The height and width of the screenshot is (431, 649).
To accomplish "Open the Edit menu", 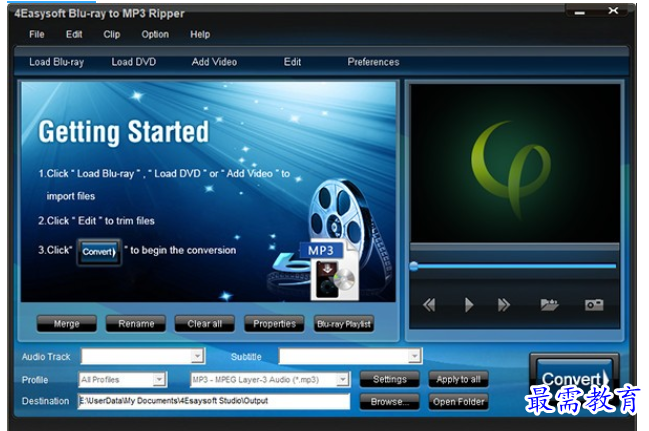I will [74, 34].
